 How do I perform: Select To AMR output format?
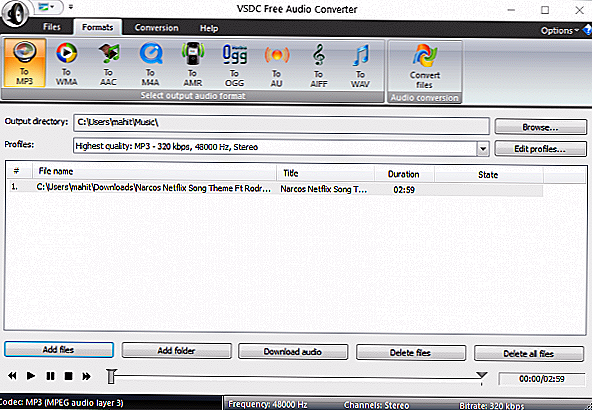click(x=193, y=63)
